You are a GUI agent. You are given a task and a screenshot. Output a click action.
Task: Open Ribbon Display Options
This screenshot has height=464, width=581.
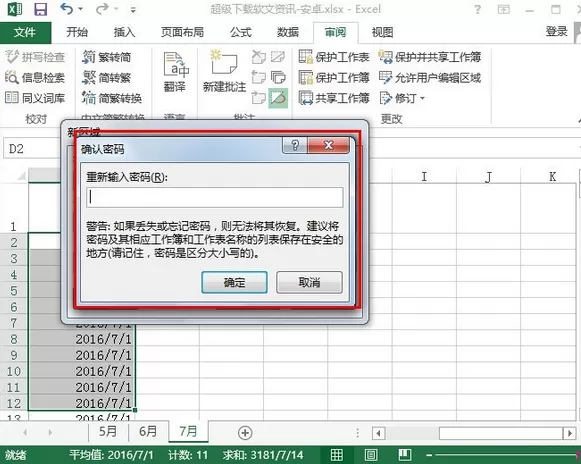pos(504,9)
